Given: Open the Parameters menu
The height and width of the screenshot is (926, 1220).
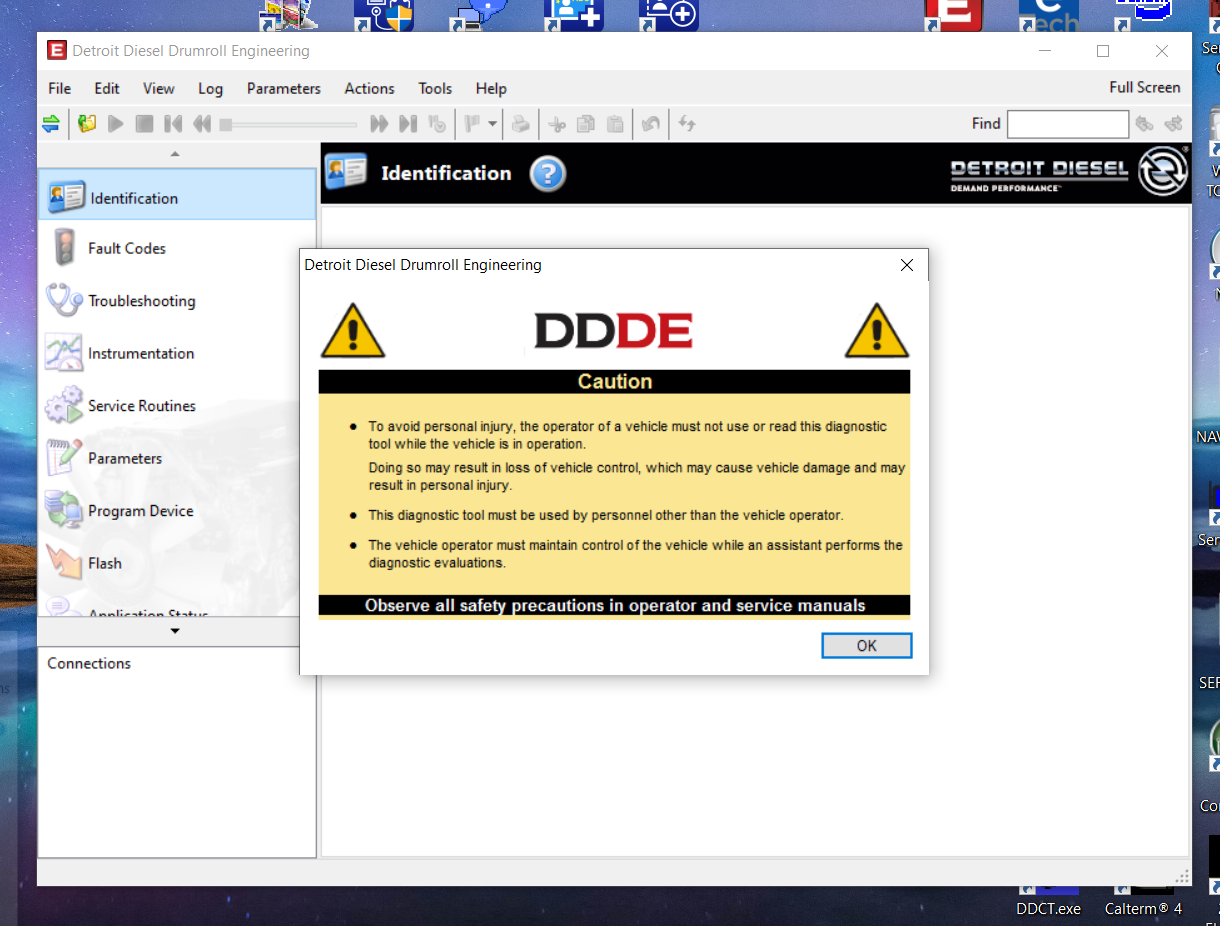Looking at the screenshot, I should (284, 88).
